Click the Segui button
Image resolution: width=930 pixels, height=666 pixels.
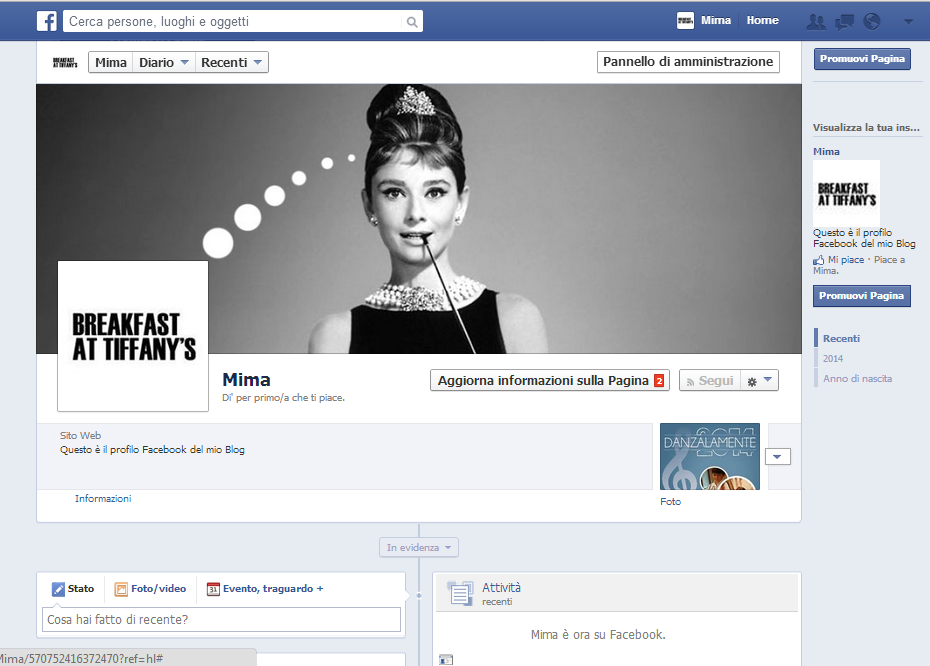(x=710, y=381)
